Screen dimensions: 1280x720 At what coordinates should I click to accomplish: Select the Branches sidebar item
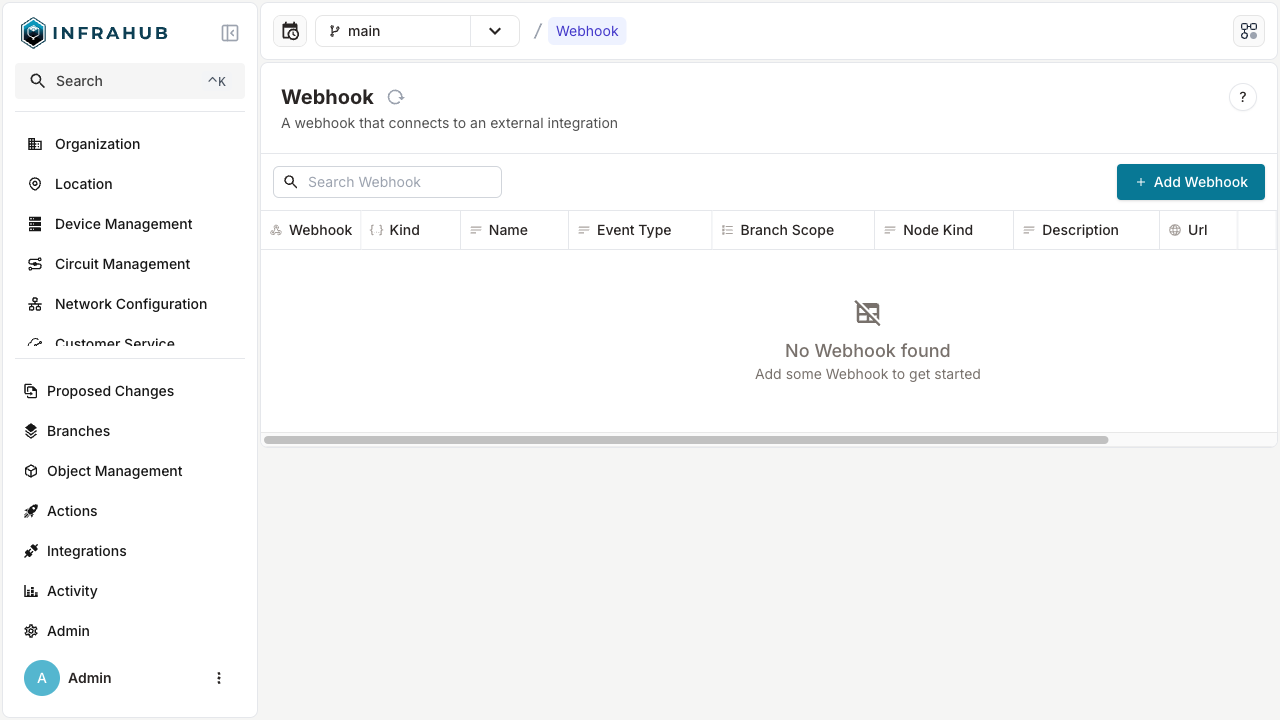point(78,431)
